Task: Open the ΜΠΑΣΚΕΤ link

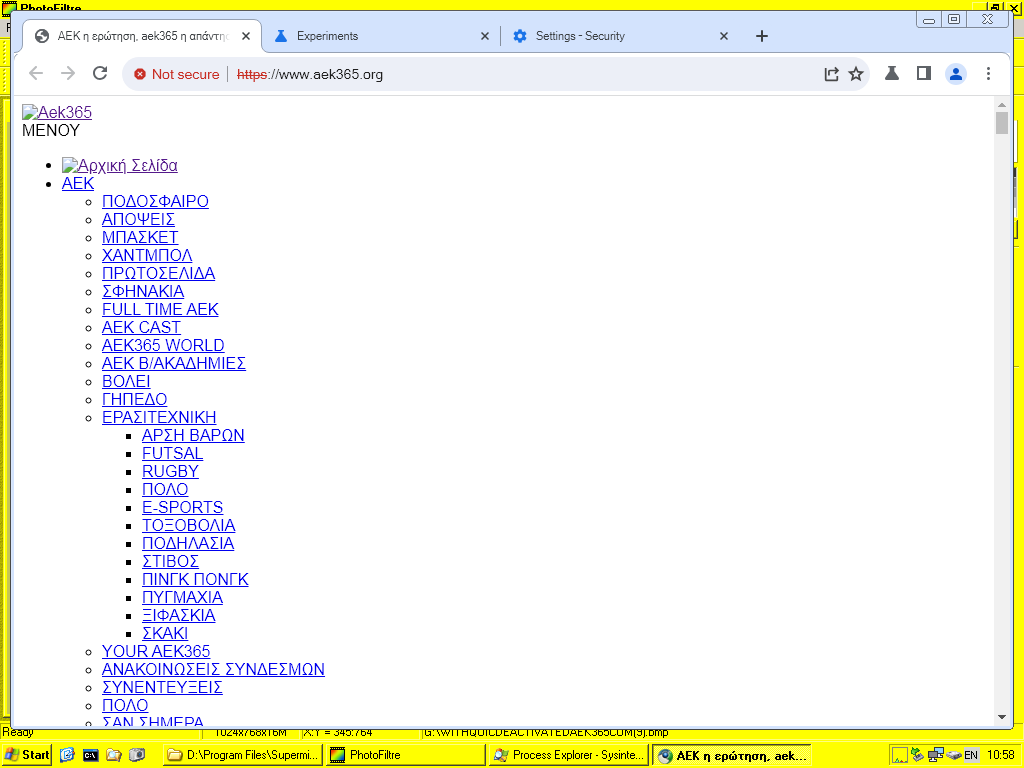Action: (x=140, y=237)
